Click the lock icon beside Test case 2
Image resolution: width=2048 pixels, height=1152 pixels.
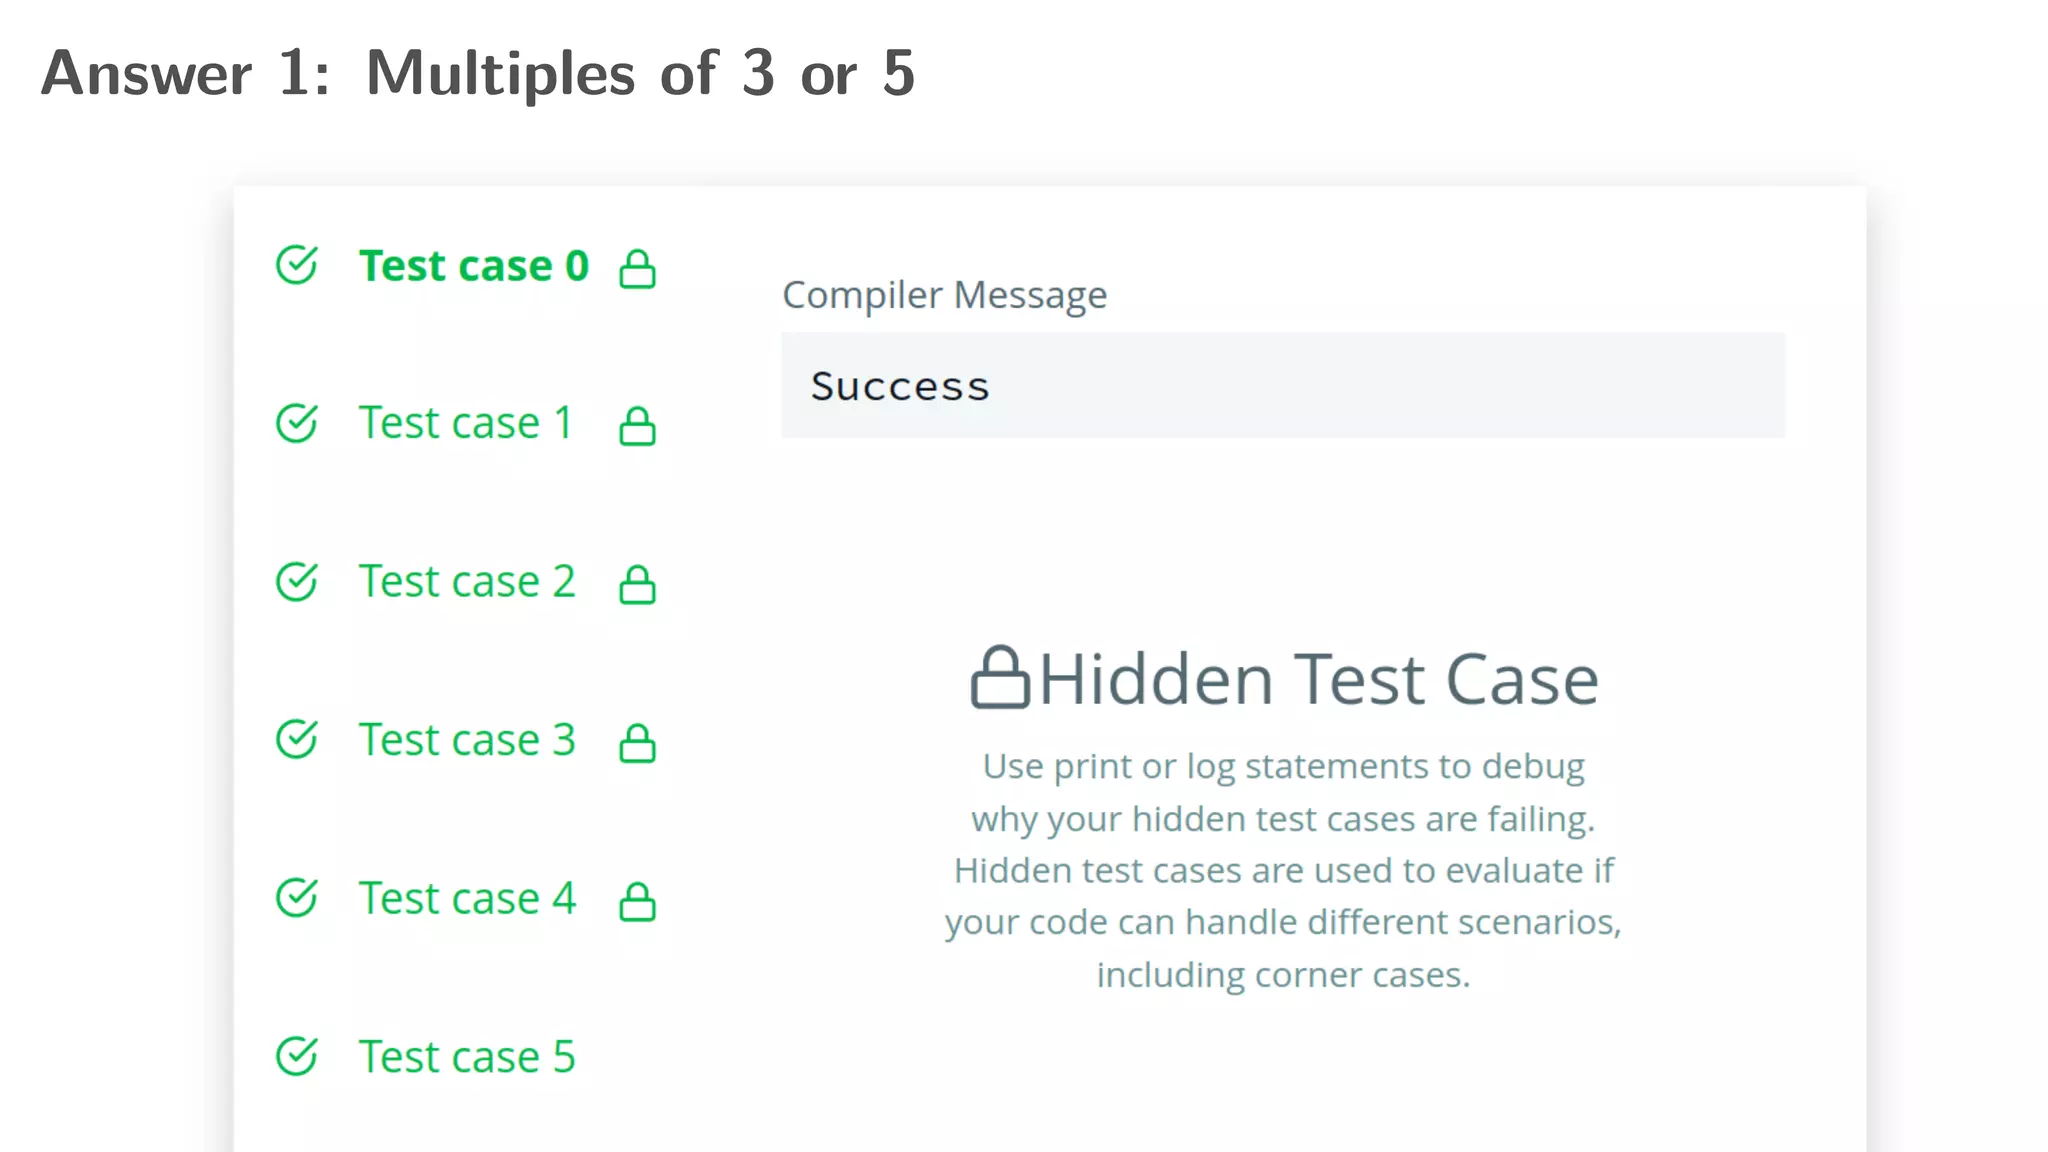(637, 584)
